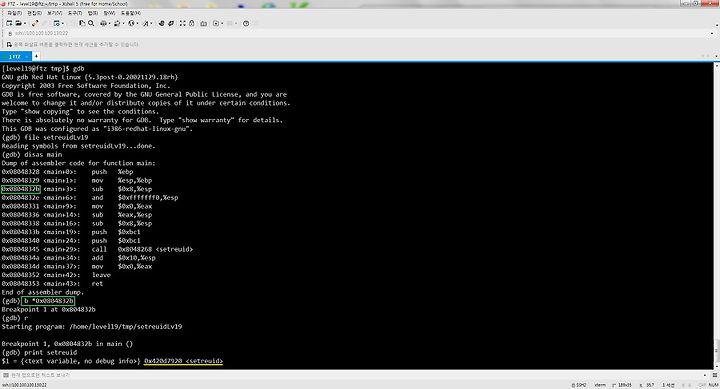
Task: Click the '(gdb) print setreuid' line
Action: point(39,352)
